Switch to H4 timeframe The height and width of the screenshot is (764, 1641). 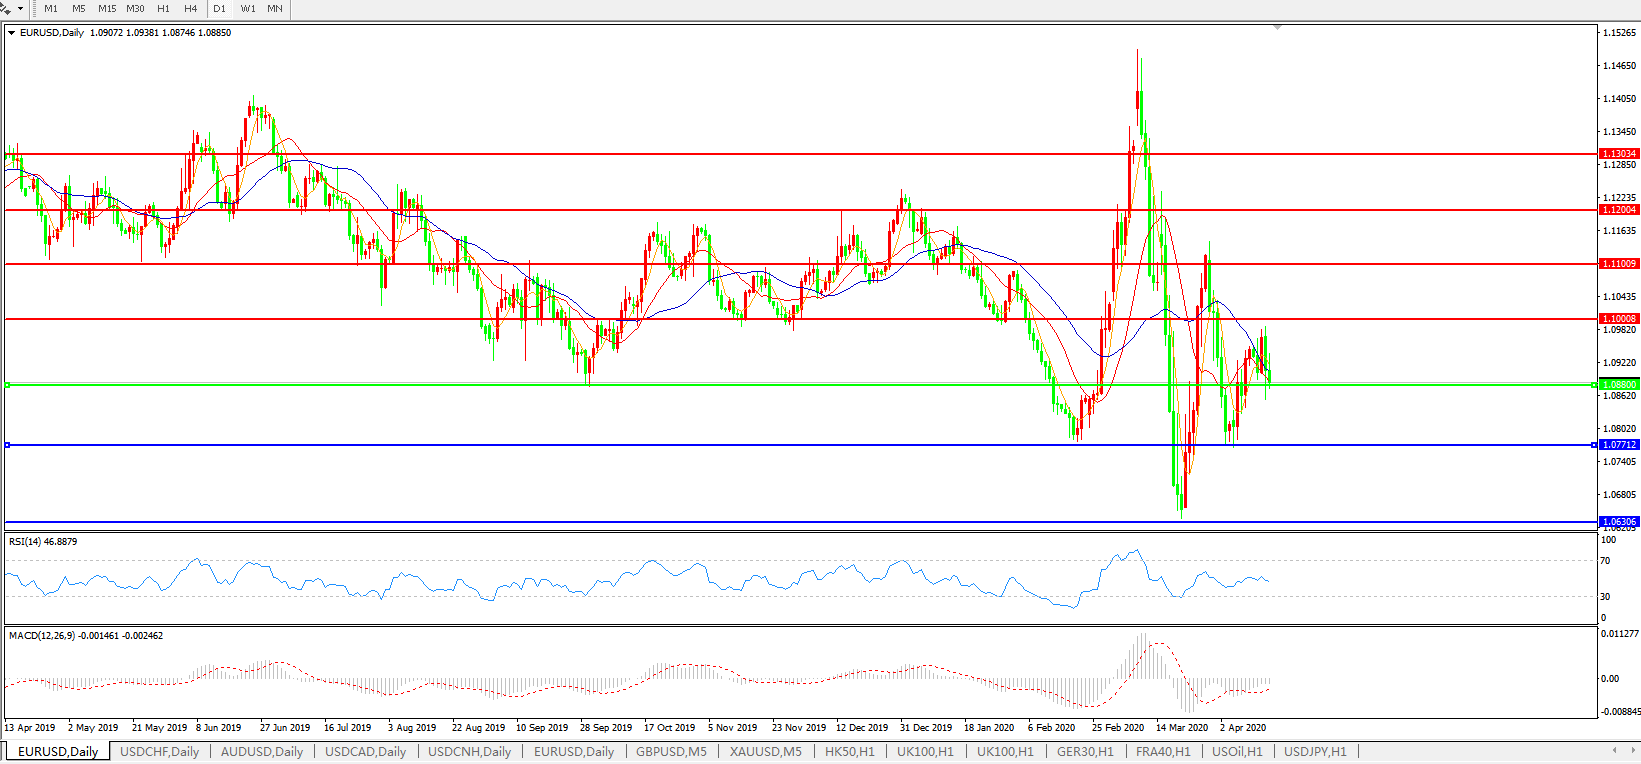click(190, 9)
